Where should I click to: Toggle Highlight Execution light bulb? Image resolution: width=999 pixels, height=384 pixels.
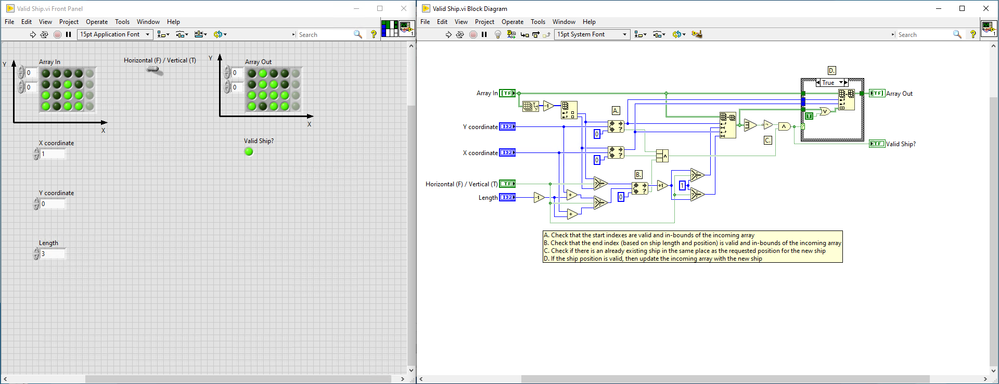point(499,34)
